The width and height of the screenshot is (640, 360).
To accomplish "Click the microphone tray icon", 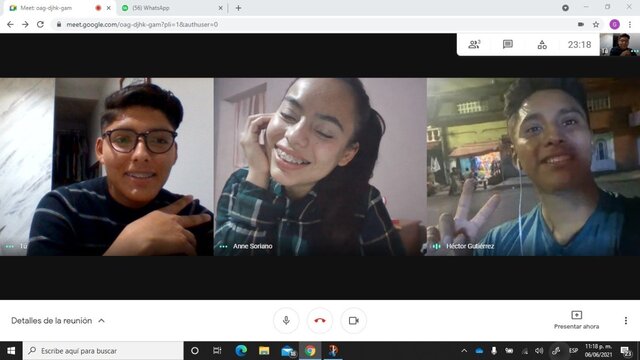I will (494, 351).
